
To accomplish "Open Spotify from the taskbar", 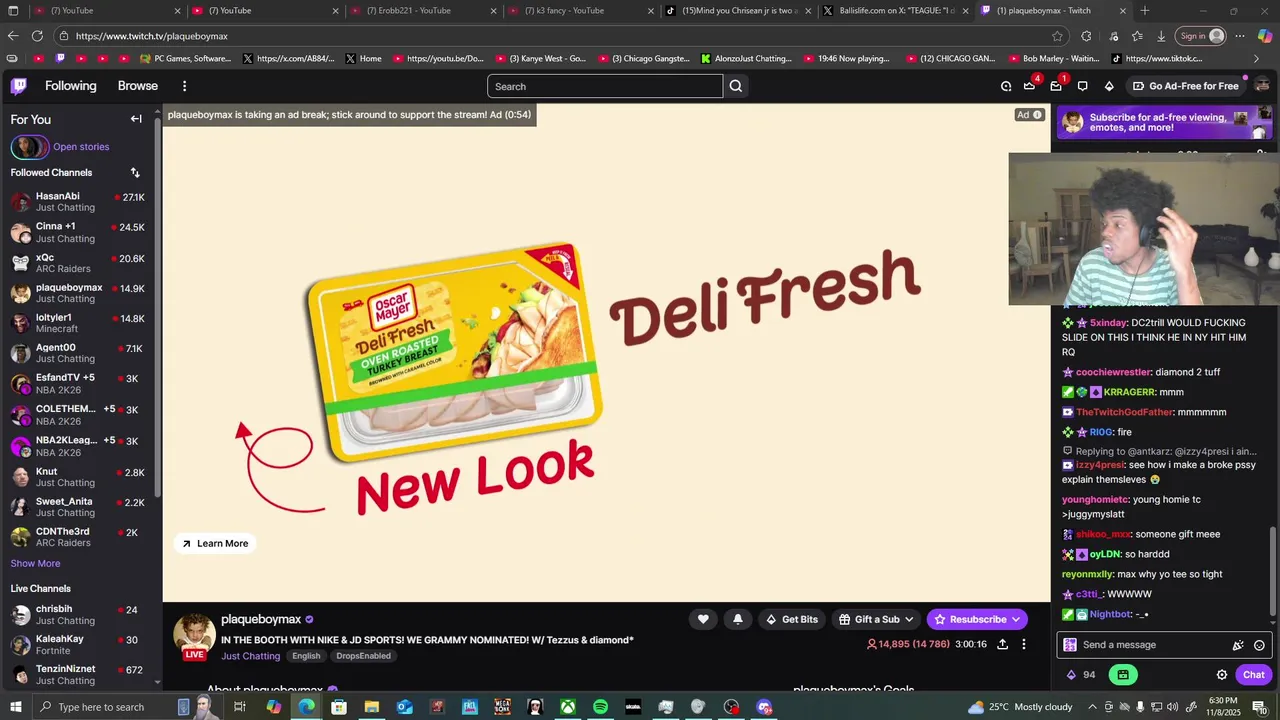I will 600,707.
